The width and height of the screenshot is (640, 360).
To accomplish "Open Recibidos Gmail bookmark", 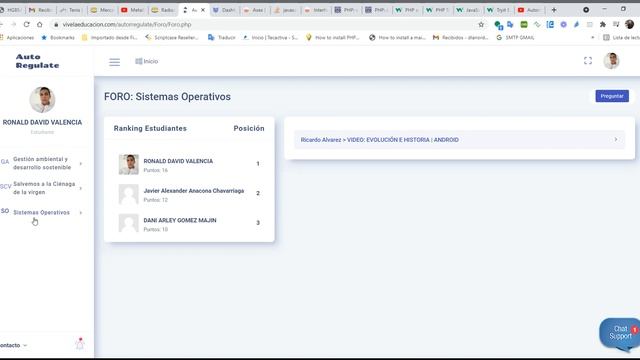I will pyautogui.click(x=460, y=38).
